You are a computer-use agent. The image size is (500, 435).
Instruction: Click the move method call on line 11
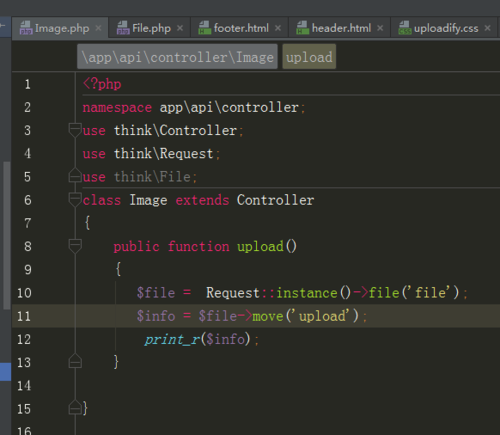coord(268,316)
